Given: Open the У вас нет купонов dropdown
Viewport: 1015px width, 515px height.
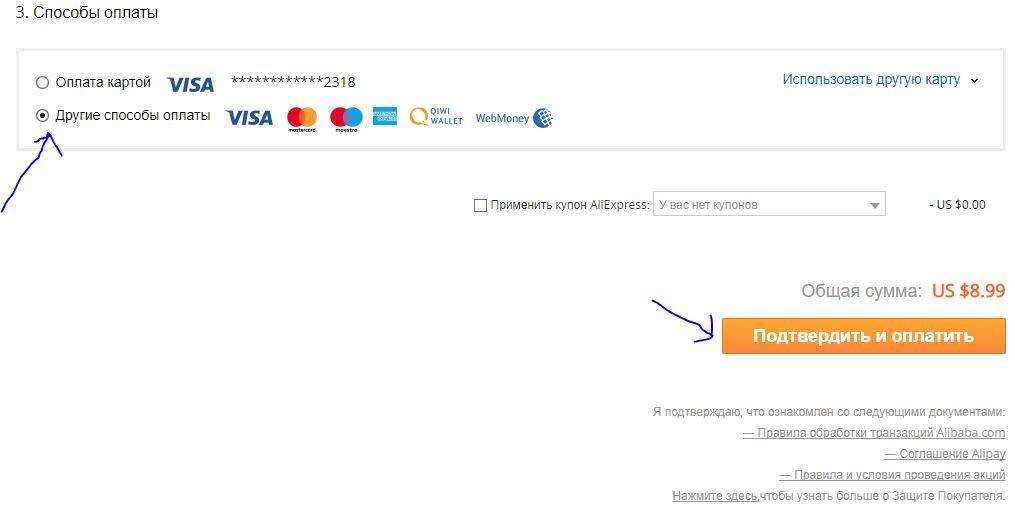Looking at the screenshot, I should click(x=769, y=204).
